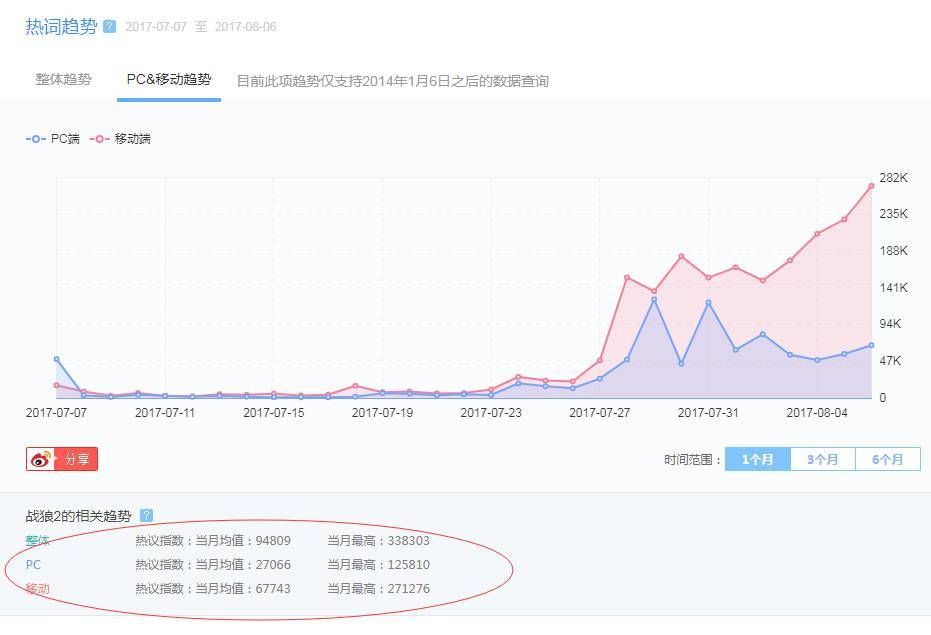Switch to the 整体趋势 tab
The image size is (931, 635).
63,80
